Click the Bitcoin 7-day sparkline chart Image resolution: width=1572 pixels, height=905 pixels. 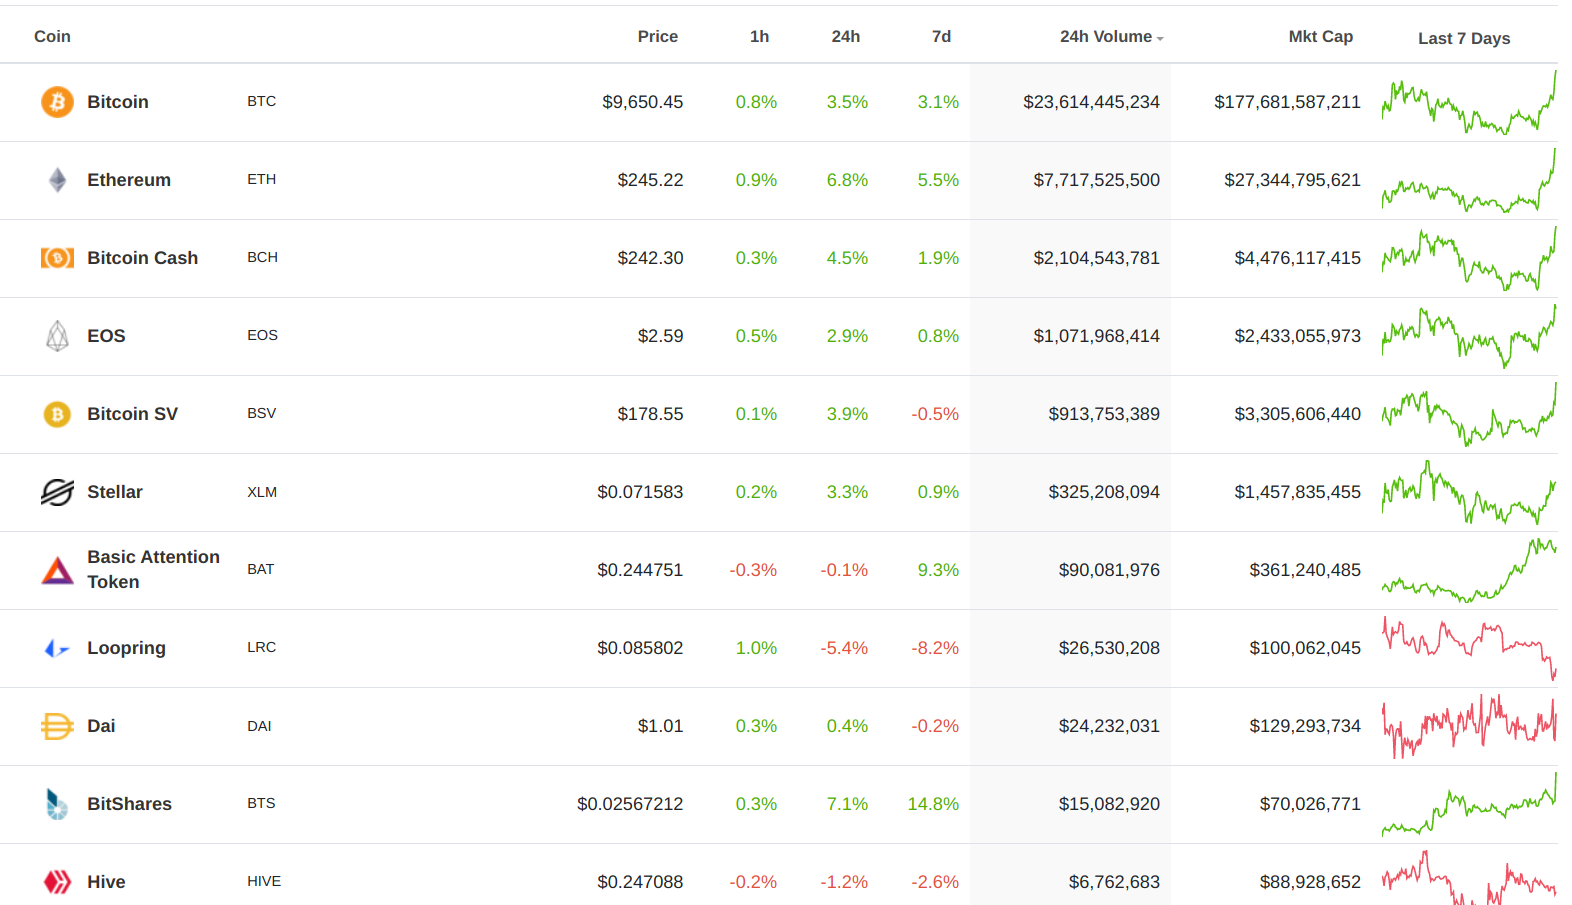tap(1468, 104)
